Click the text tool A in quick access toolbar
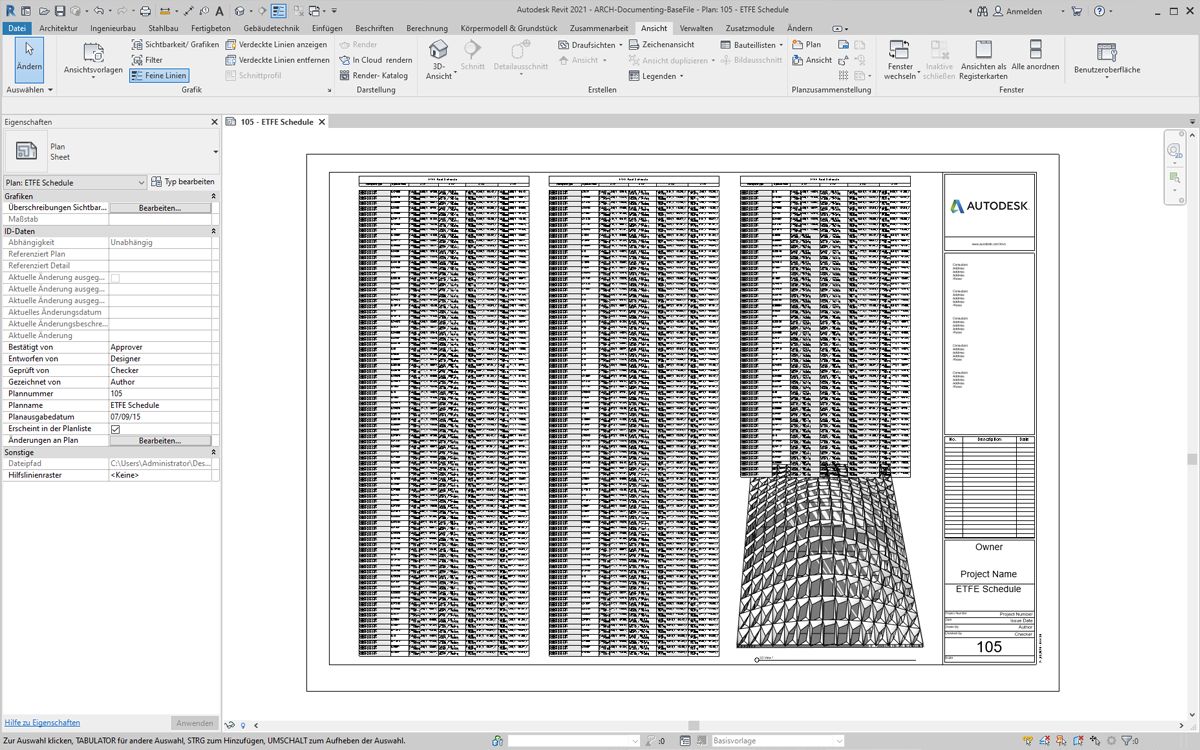This screenshot has width=1200, height=750. 219,11
